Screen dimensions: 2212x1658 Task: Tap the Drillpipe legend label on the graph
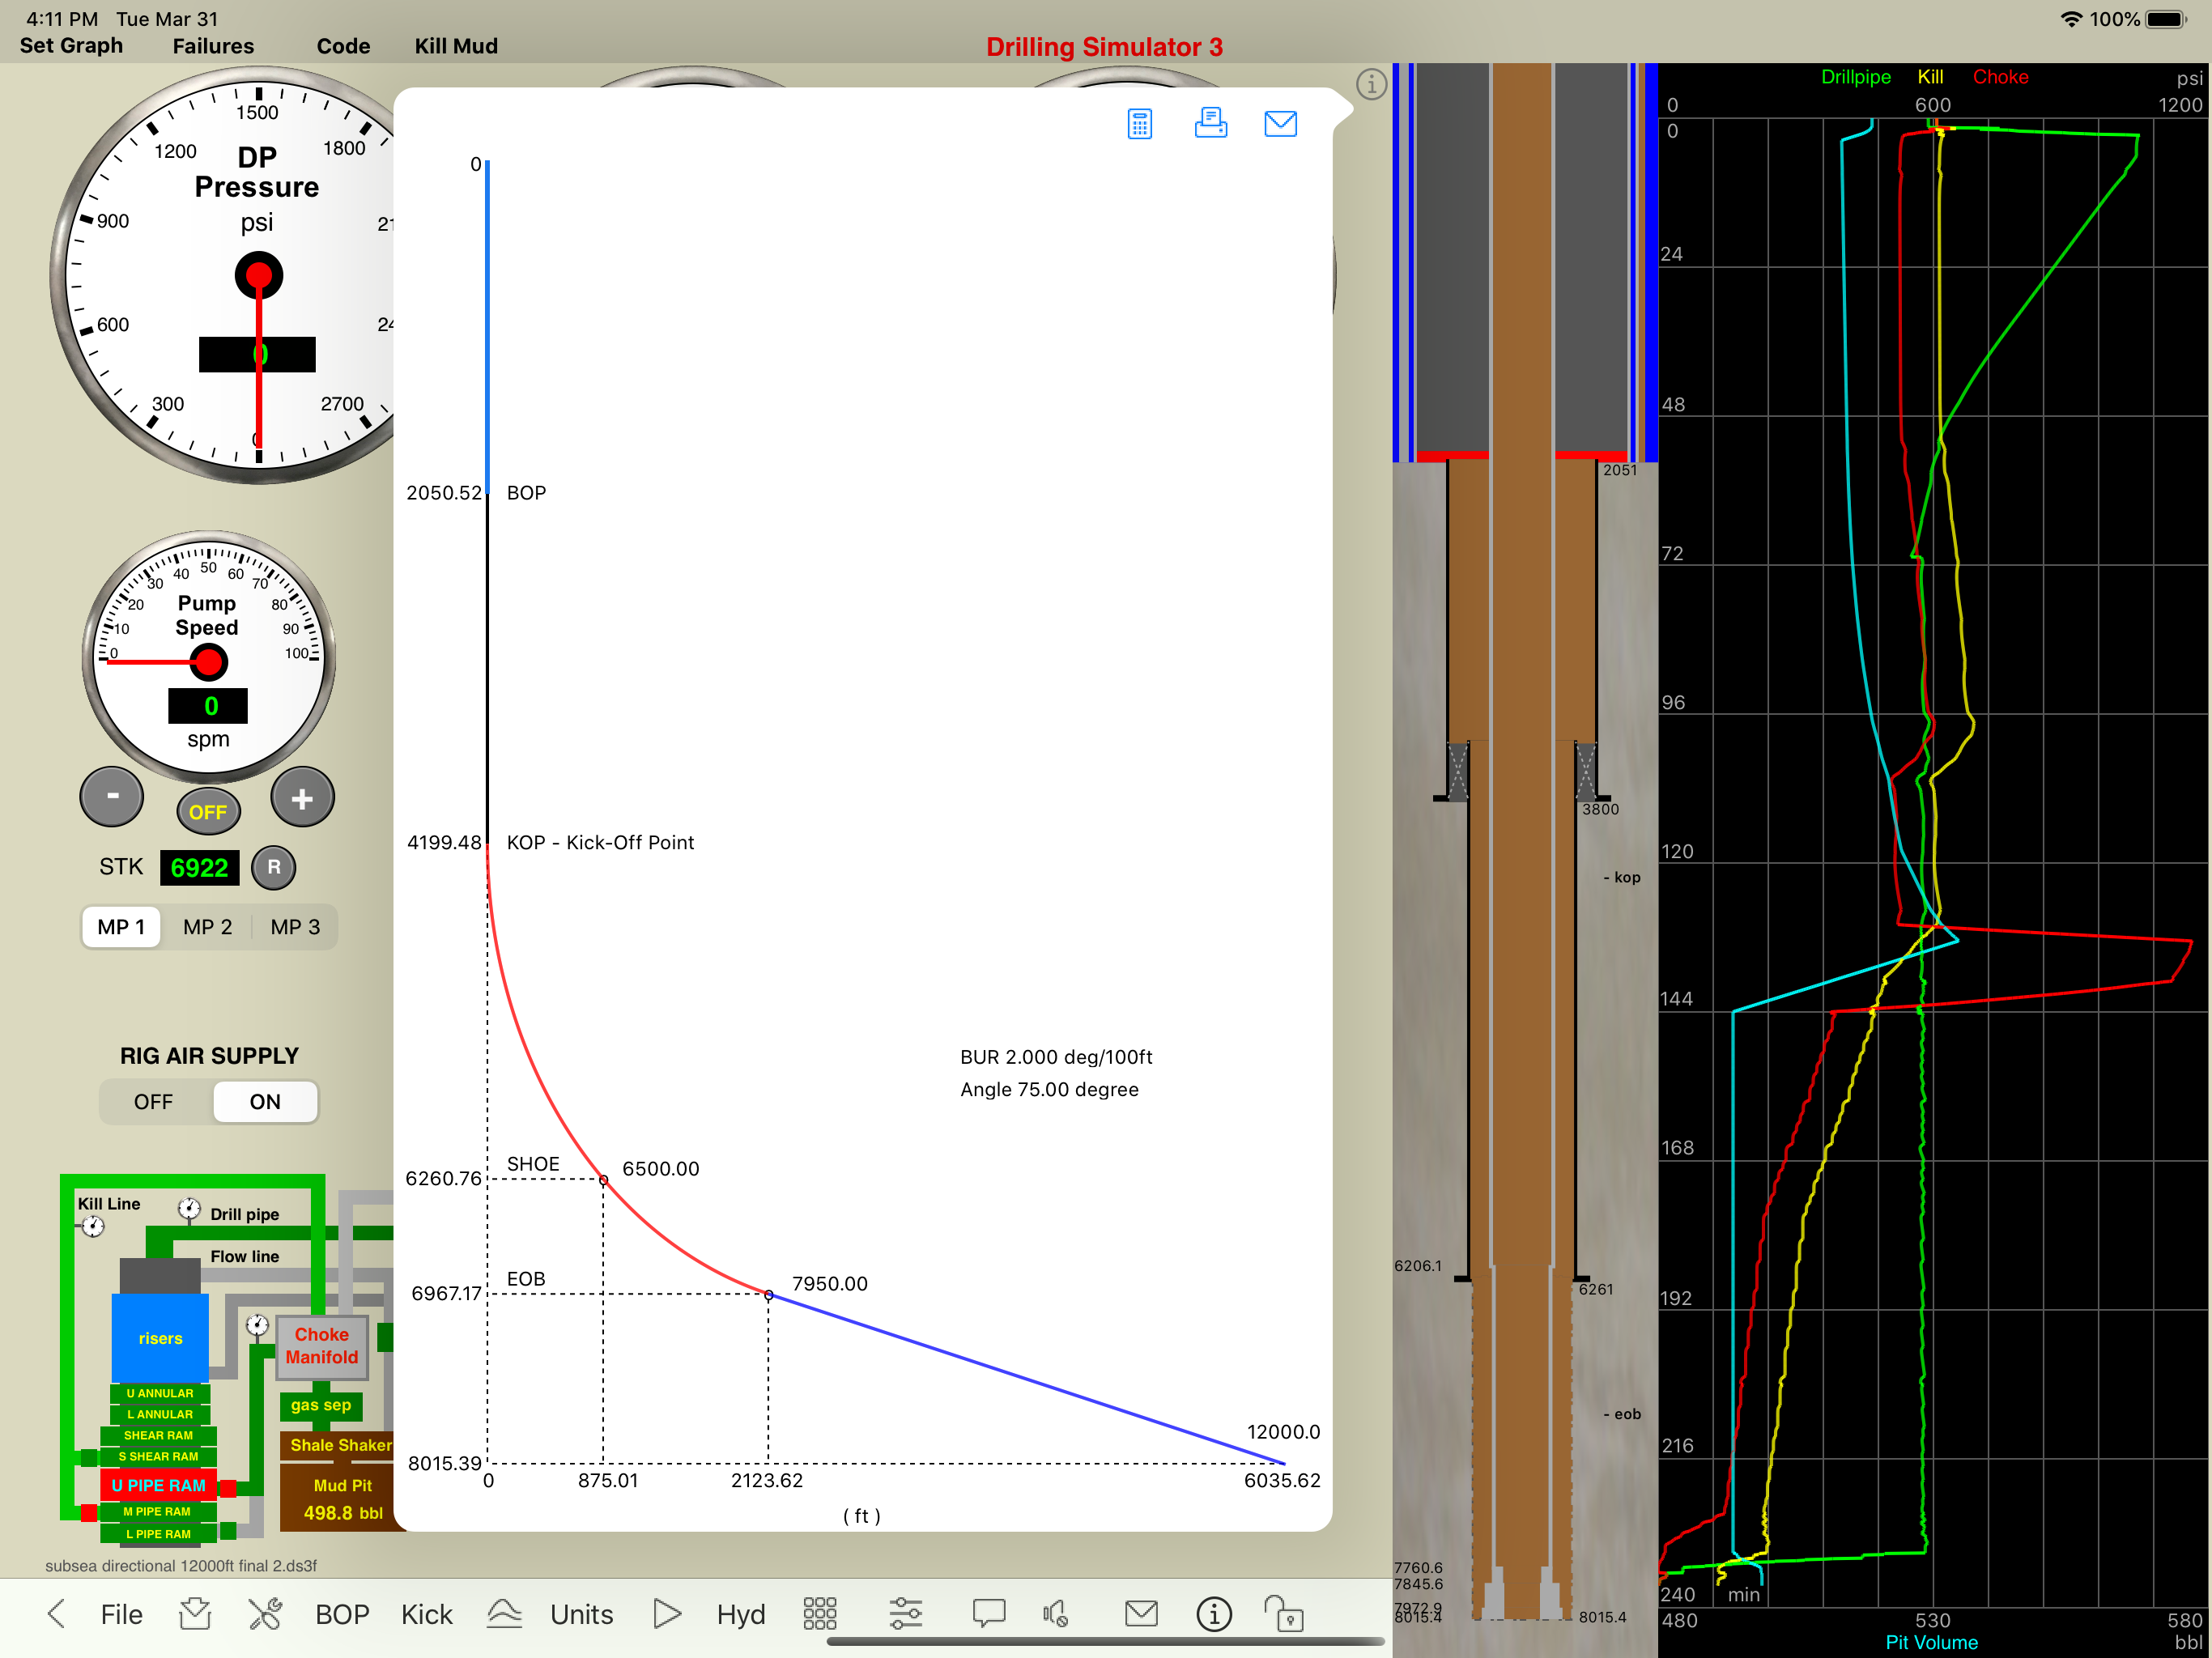[x=1855, y=77]
